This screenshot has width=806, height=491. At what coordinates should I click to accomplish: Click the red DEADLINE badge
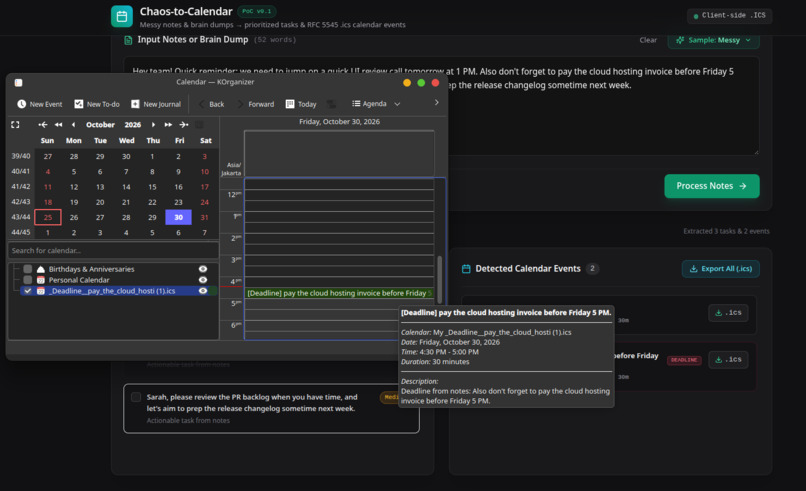click(684, 360)
